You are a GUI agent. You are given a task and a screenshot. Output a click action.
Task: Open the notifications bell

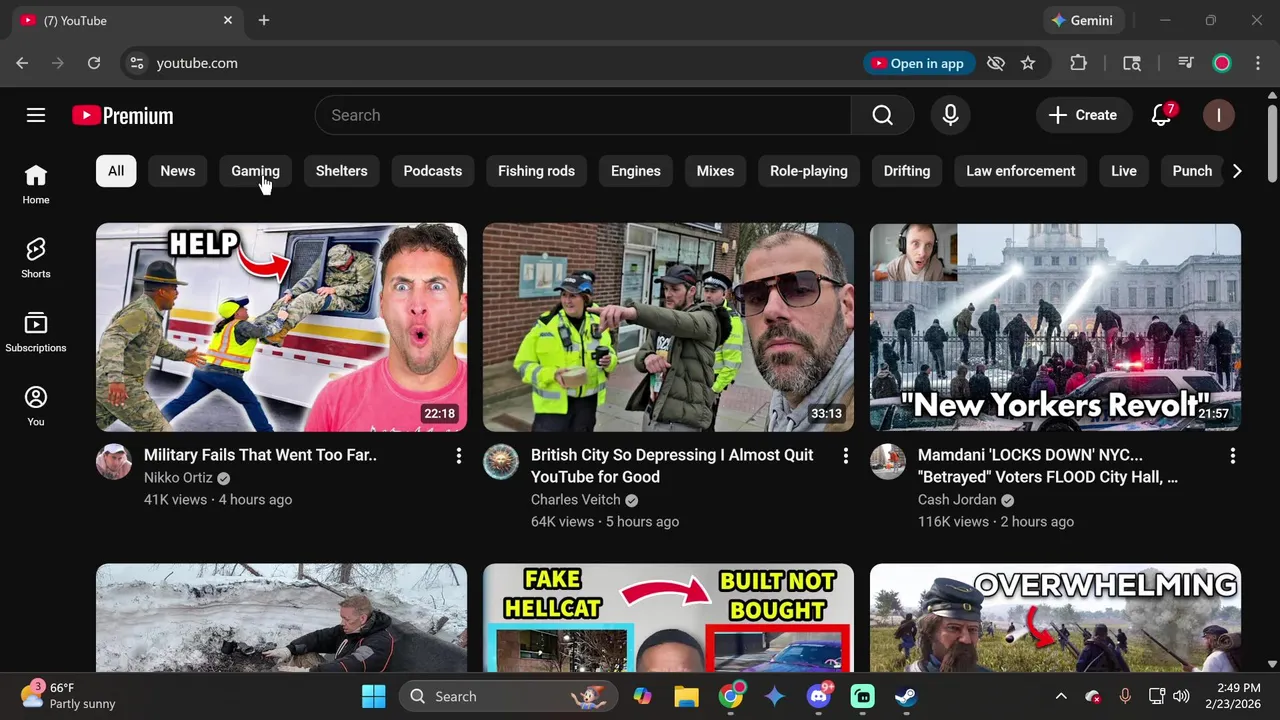(1161, 115)
